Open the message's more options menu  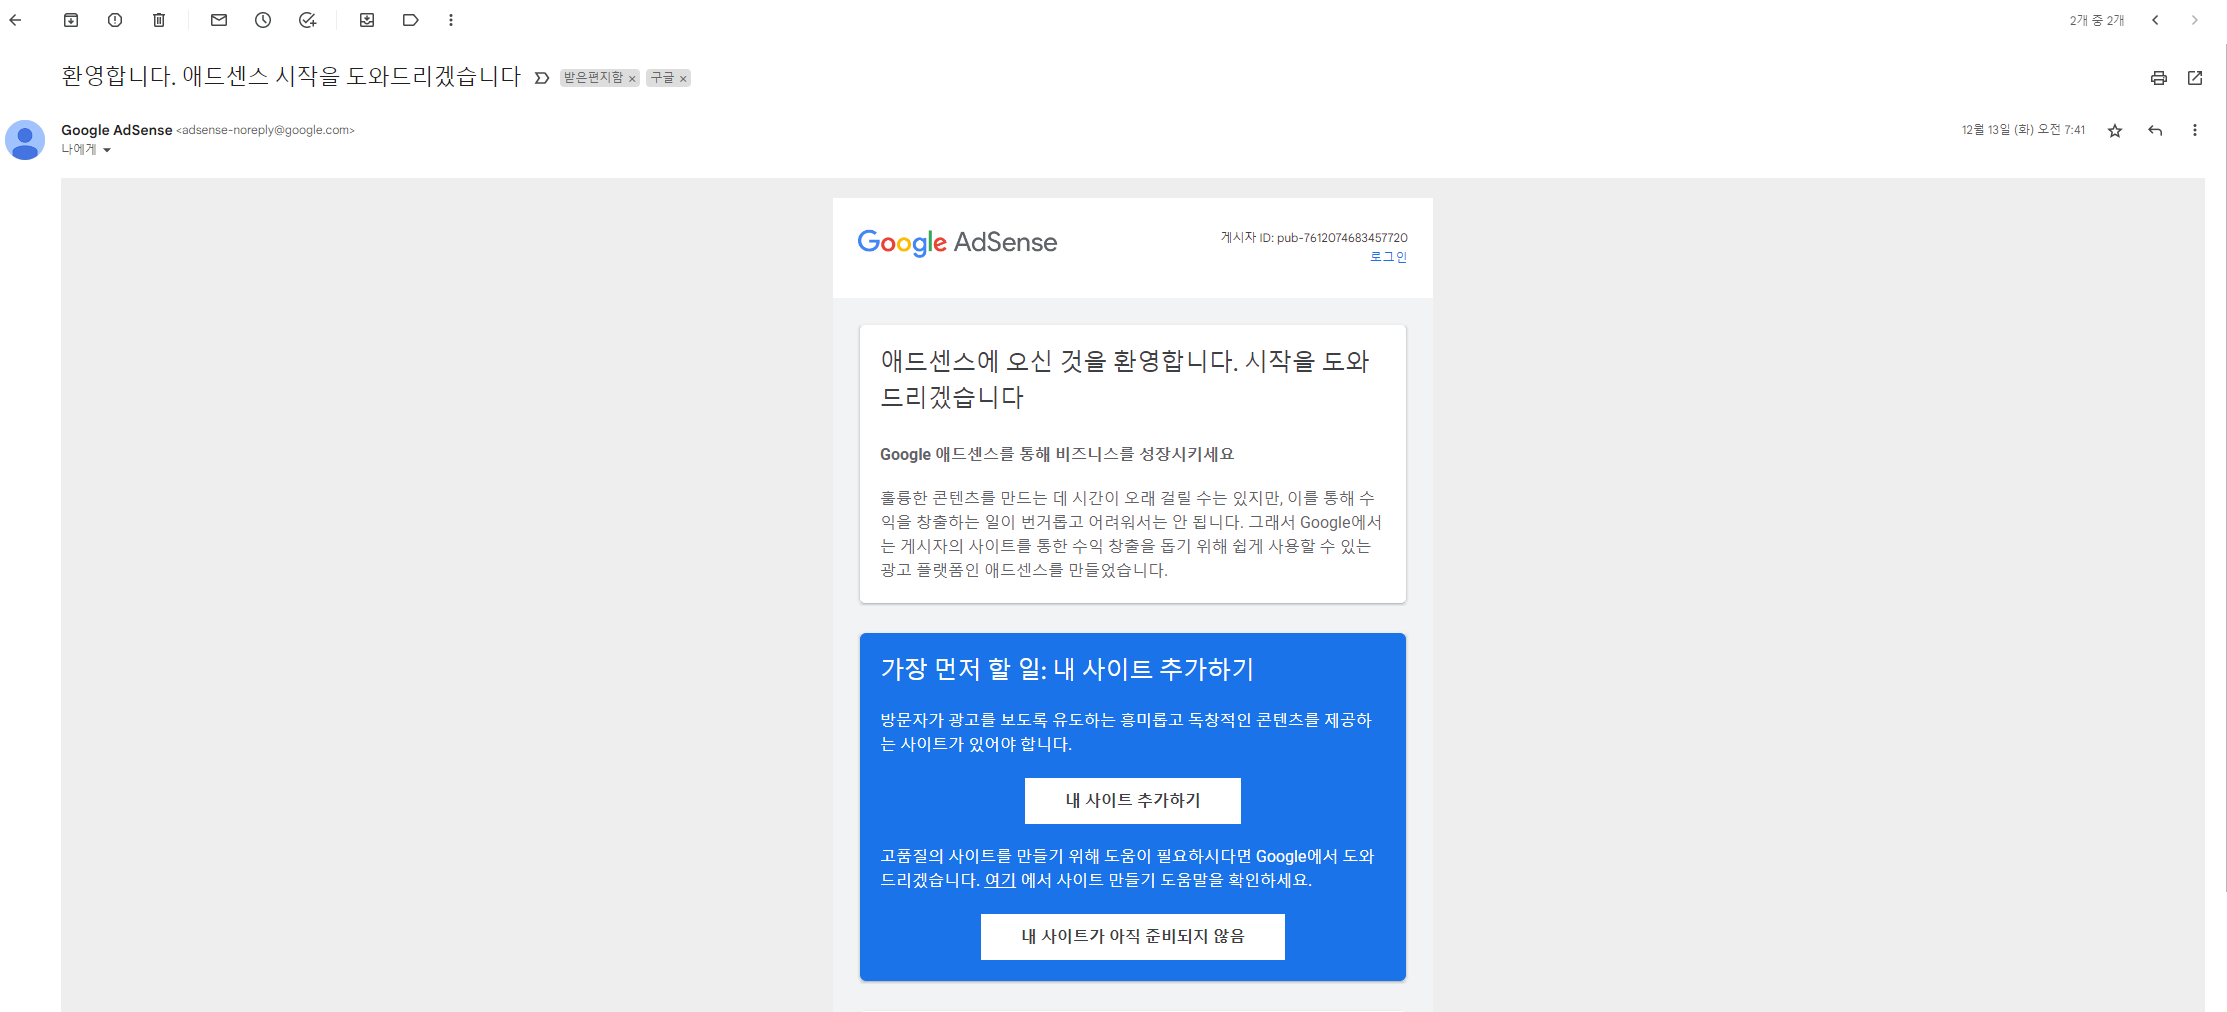(2195, 131)
